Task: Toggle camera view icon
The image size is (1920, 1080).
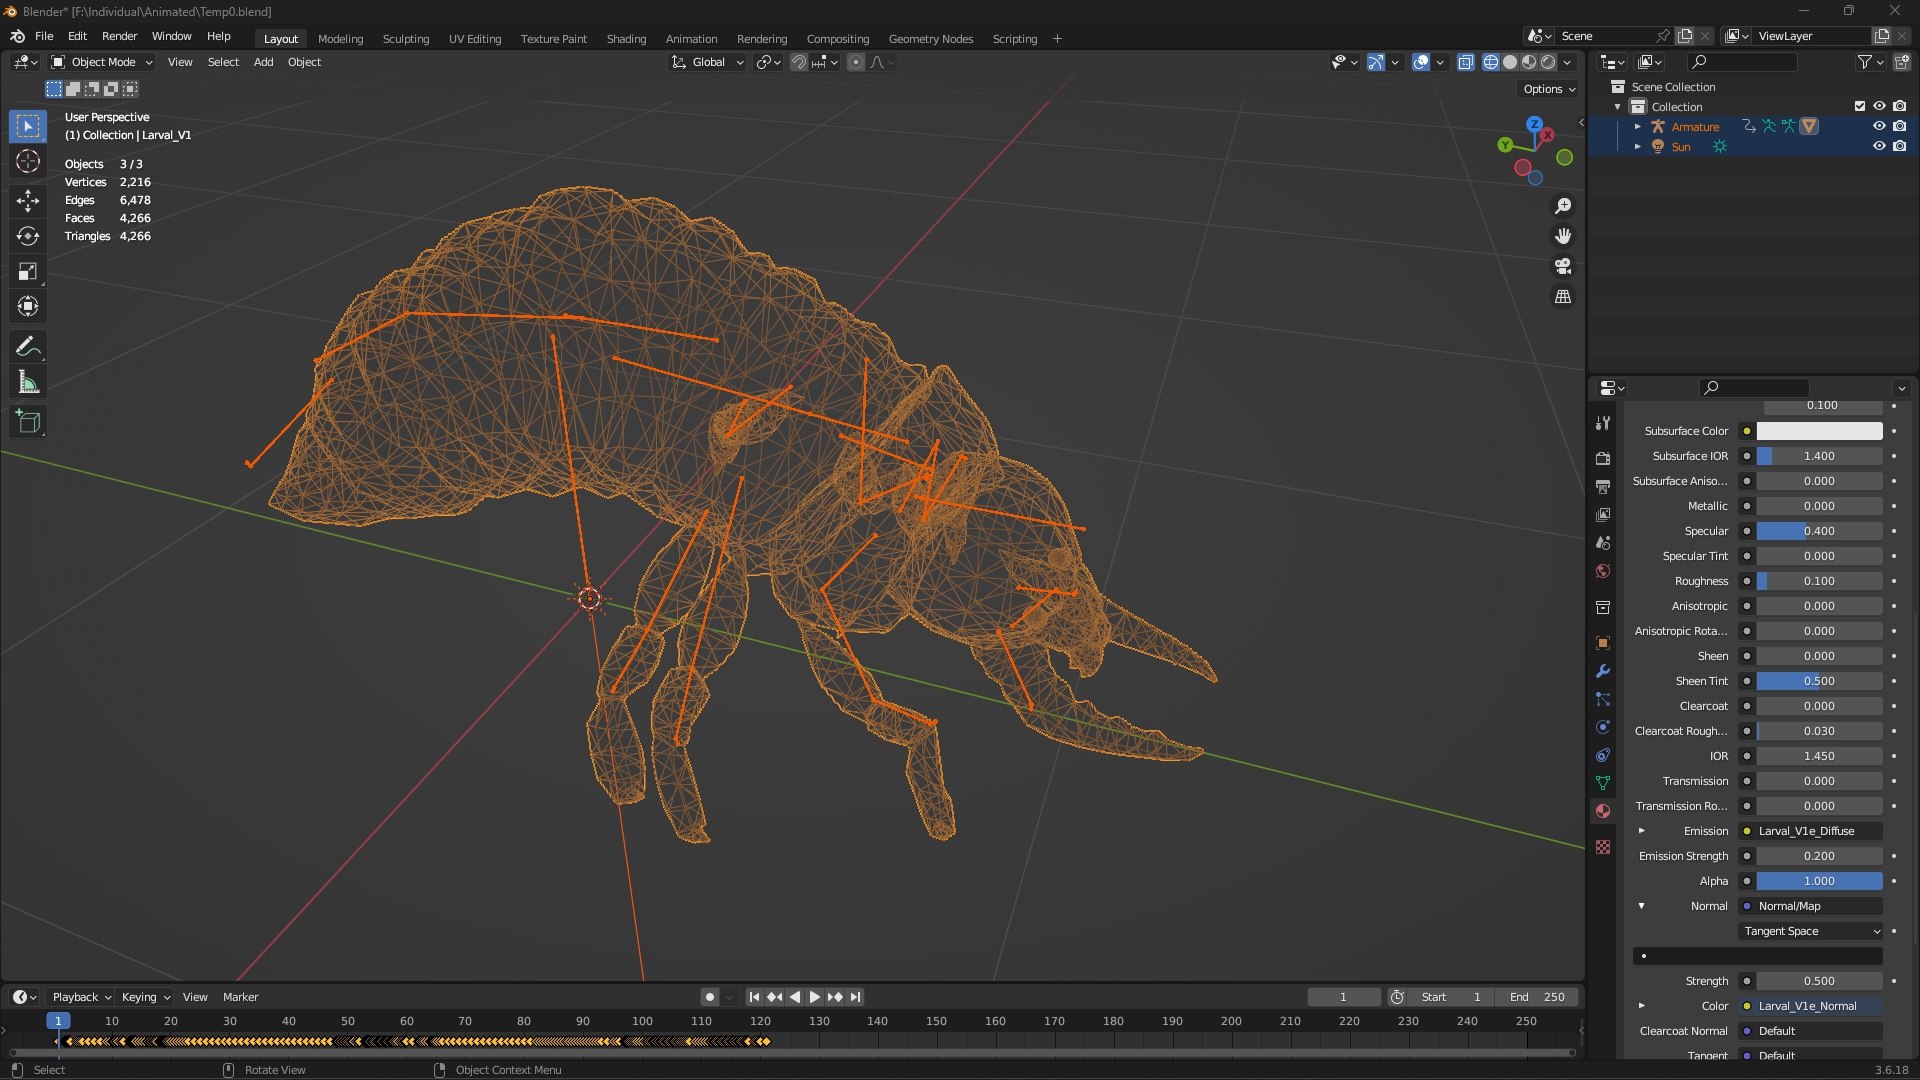Action: (1563, 266)
